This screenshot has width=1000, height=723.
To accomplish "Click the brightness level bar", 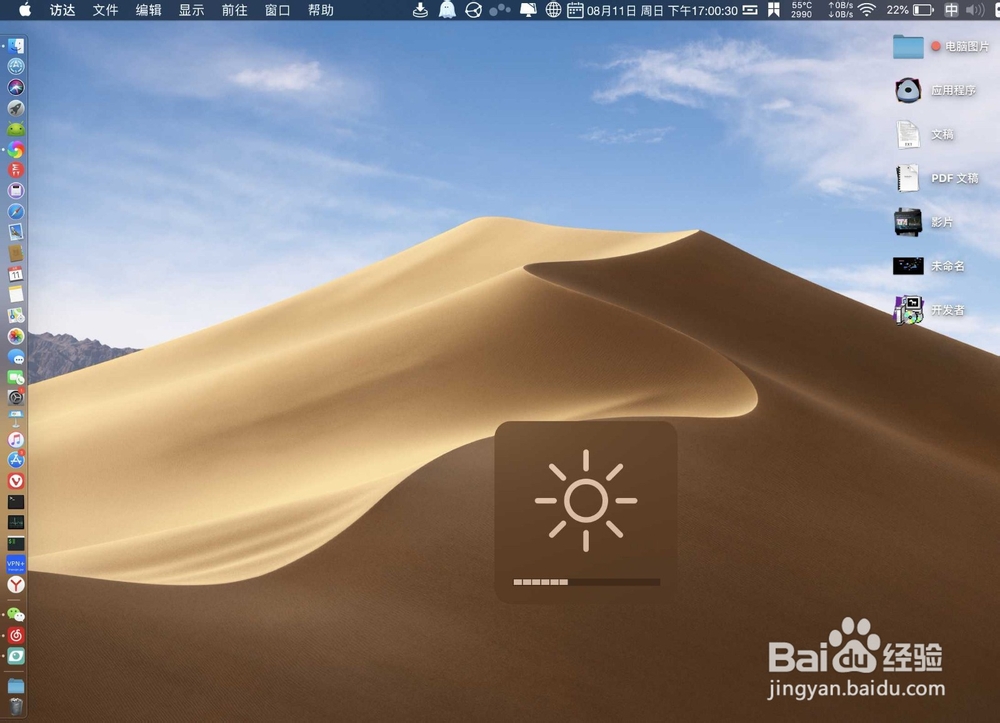I will 584,580.
